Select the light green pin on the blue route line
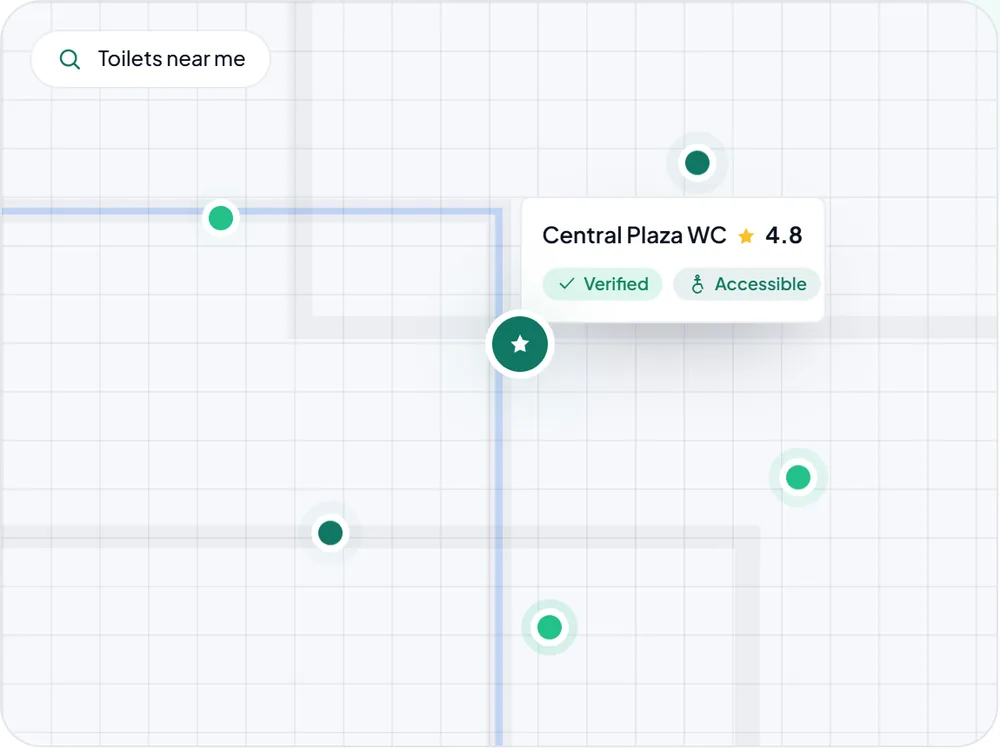 pyautogui.click(x=221, y=218)
